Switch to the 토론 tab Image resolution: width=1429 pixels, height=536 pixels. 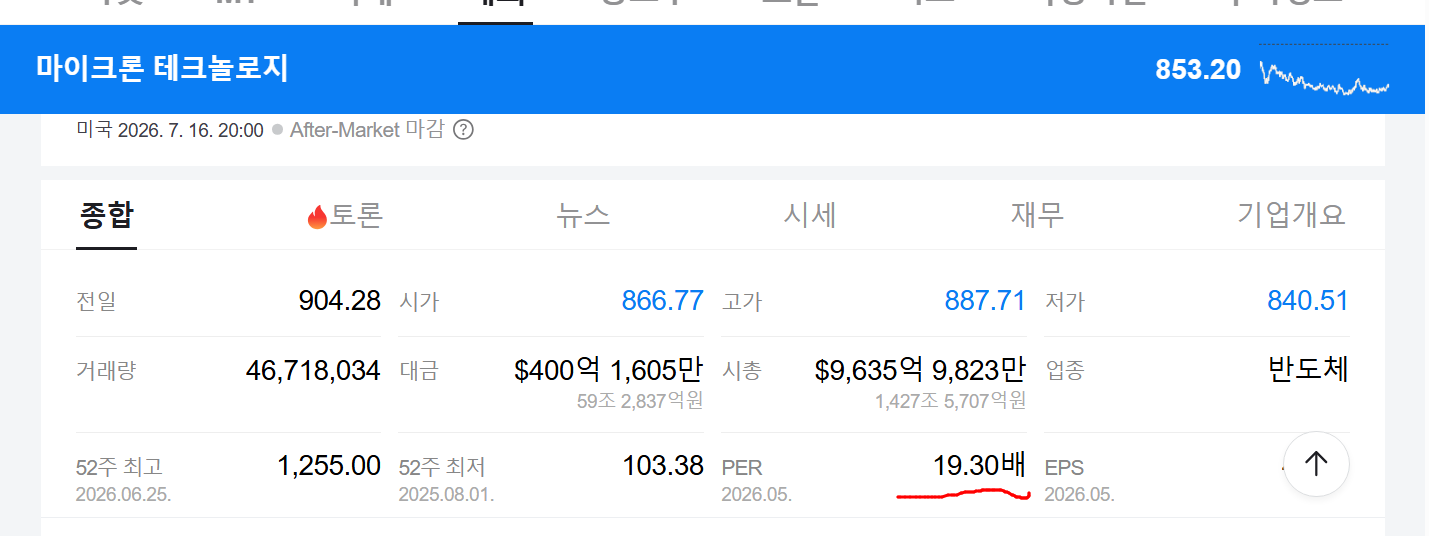pyautogui.click(x=357, y=215)
